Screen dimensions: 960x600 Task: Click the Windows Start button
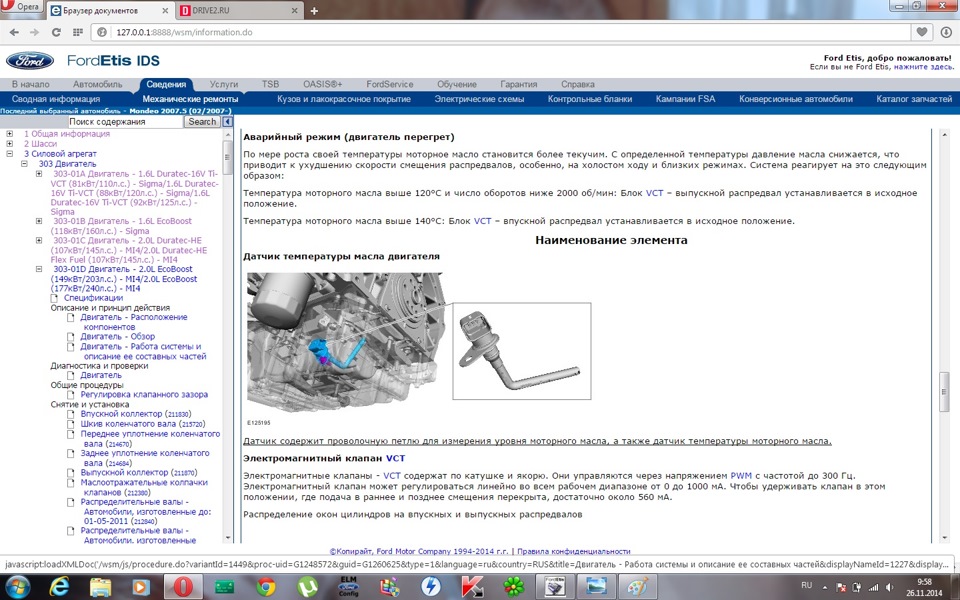(x=20, y=586)
